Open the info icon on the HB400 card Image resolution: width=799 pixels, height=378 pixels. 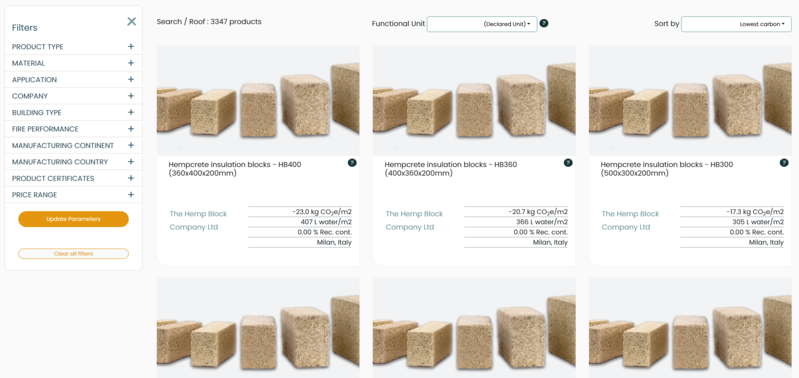click(x=352, y=163)
